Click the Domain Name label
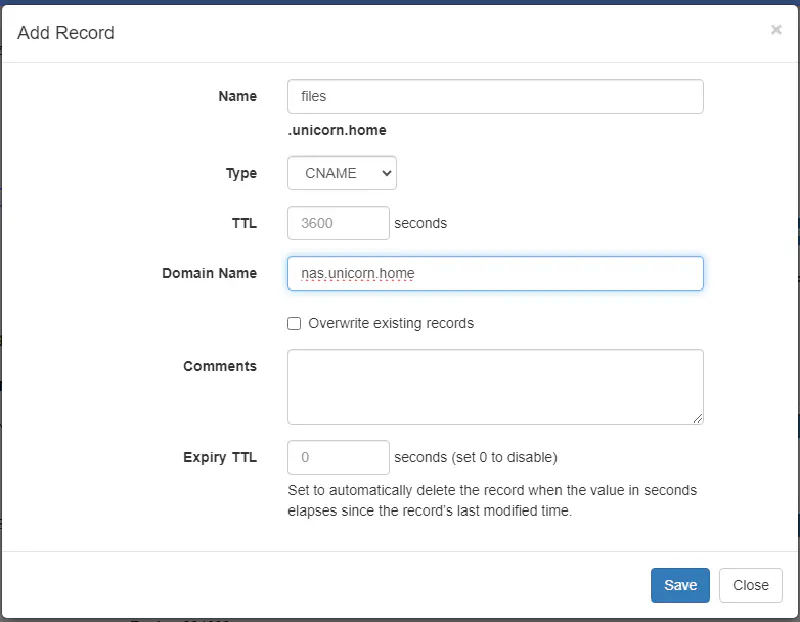Image resolution: width=800 pixels, height=622 pixels. [x=209, y=273]
